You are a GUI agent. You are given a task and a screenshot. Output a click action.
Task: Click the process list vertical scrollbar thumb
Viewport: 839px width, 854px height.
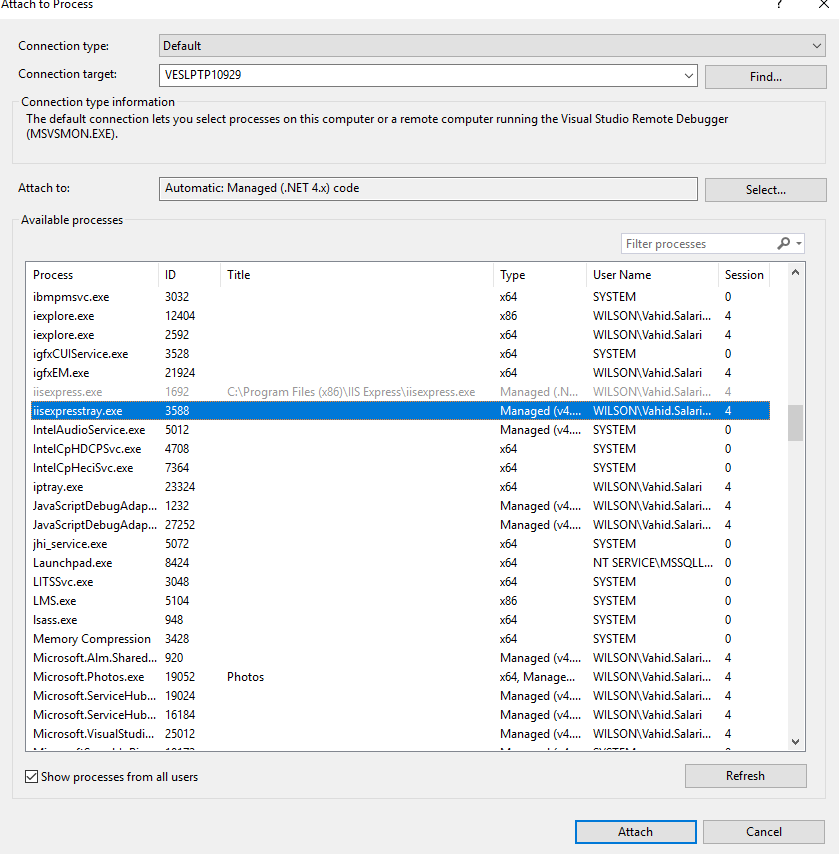[x=796, y=422]
